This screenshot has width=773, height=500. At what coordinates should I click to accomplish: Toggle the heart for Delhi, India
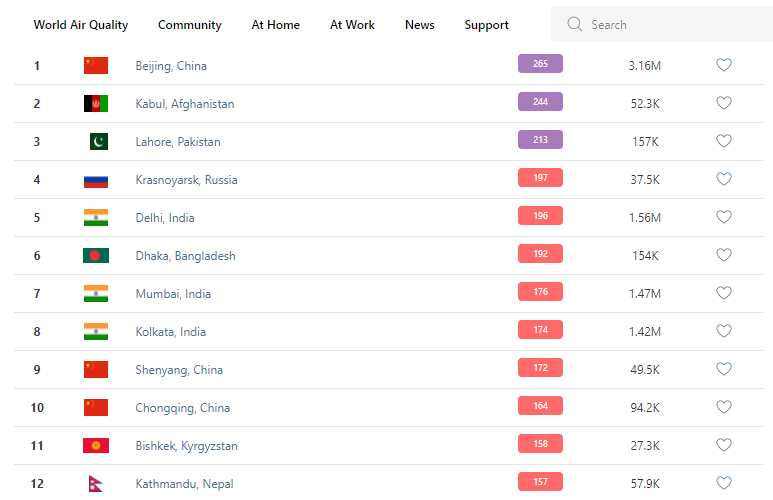point(724,218)
